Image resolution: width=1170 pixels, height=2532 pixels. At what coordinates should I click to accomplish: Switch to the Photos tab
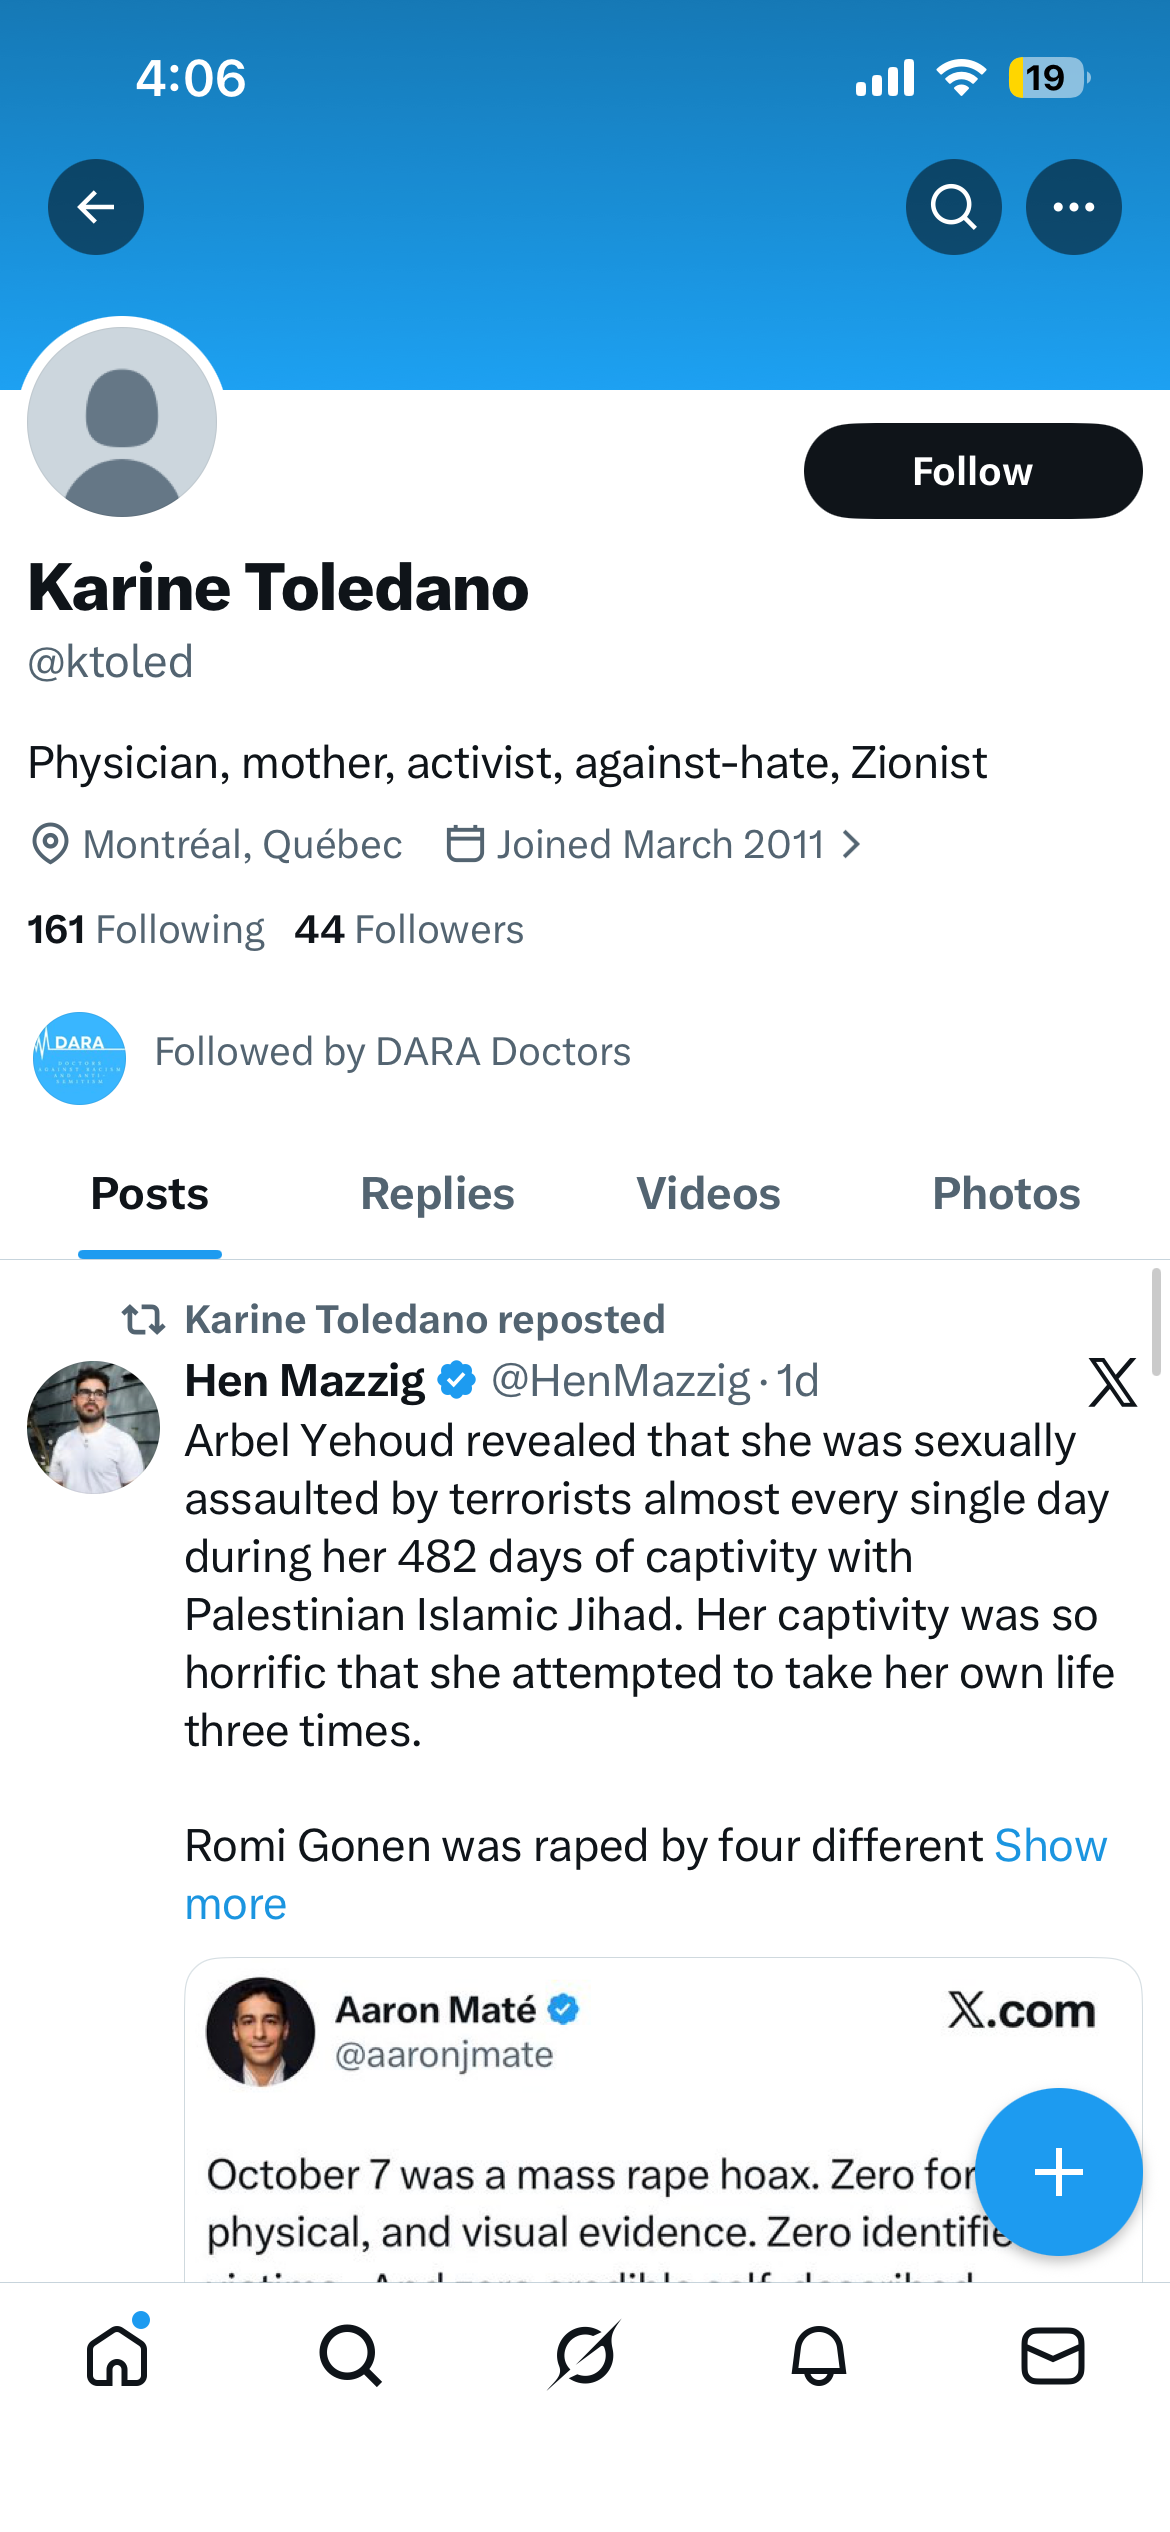[1006, 1194]
